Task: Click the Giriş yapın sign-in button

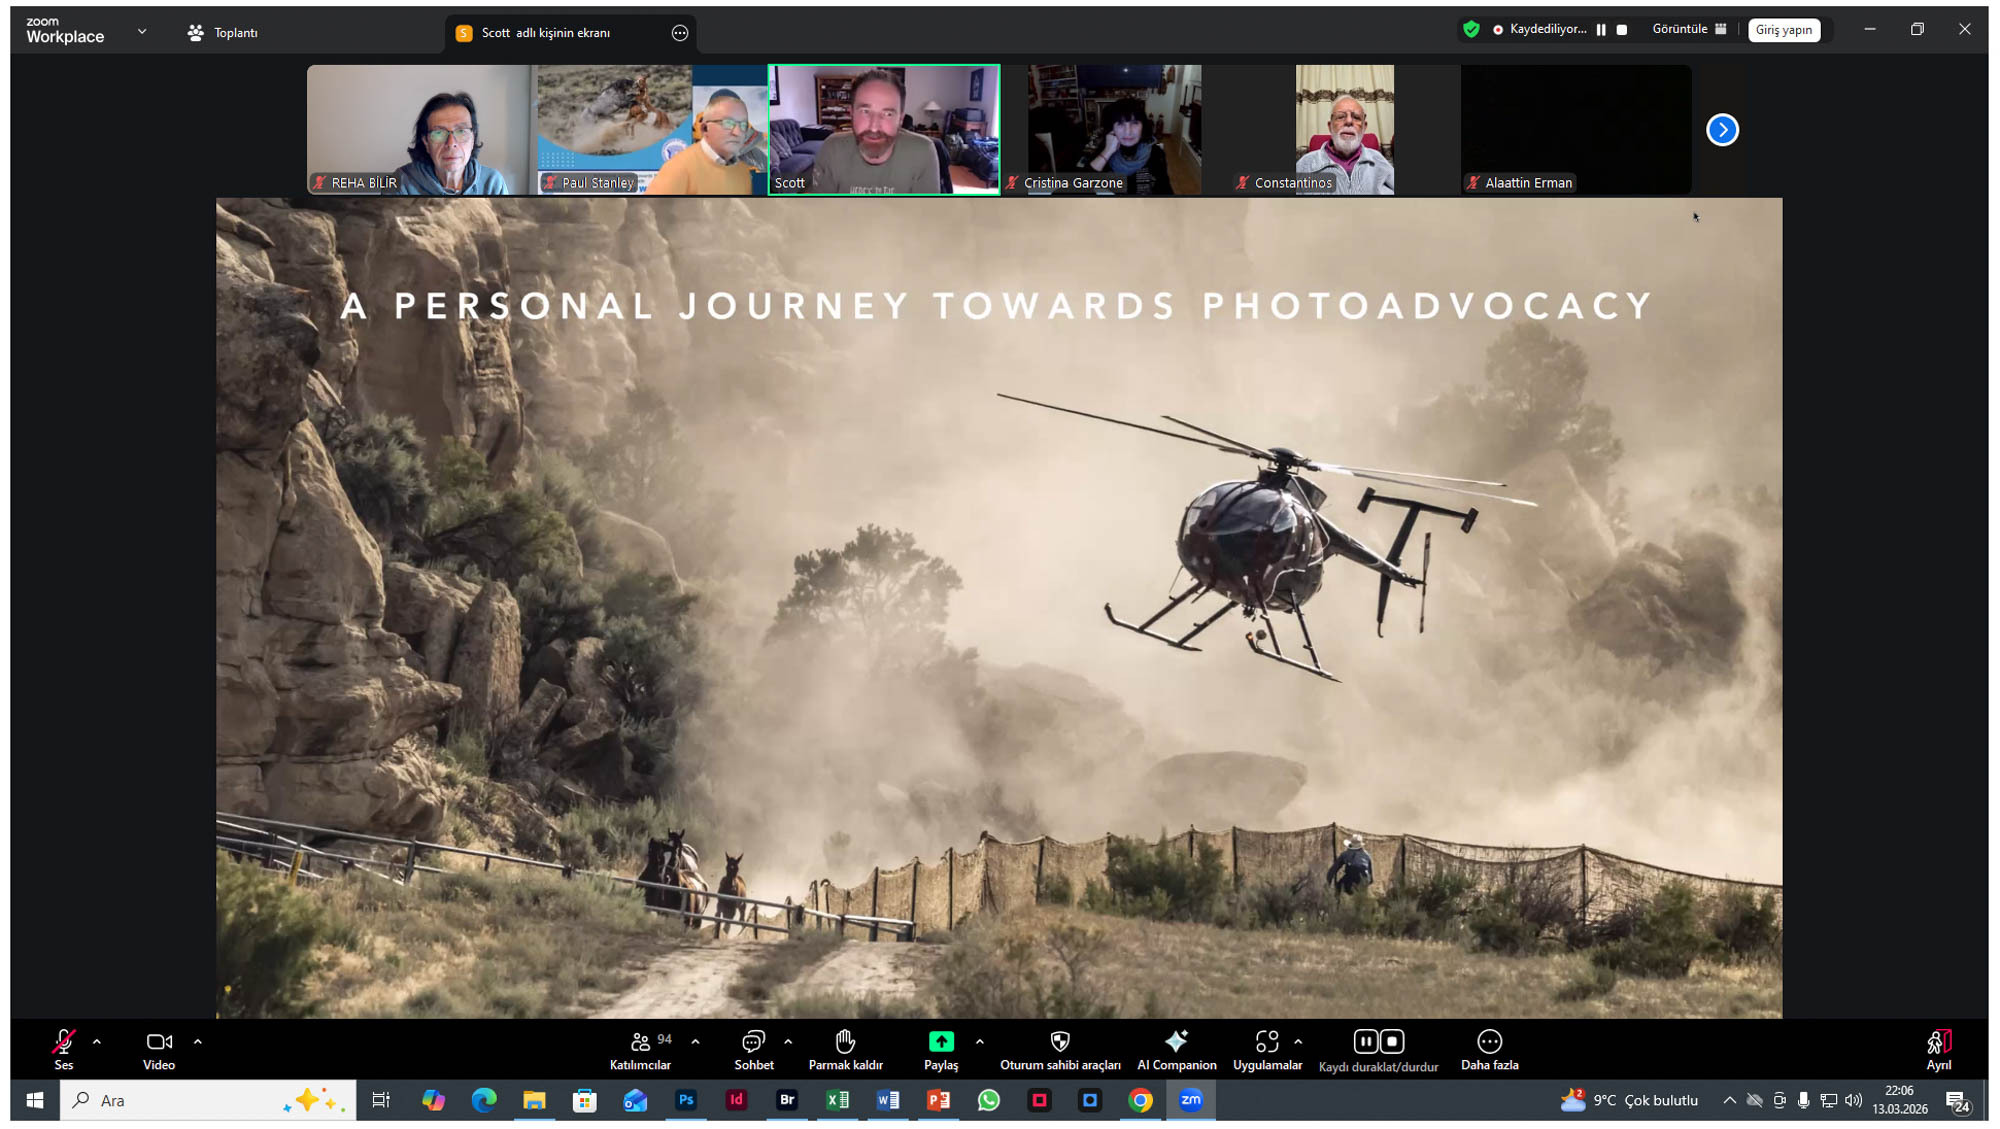Action: pyautogui.click(x=1783, y=30)
